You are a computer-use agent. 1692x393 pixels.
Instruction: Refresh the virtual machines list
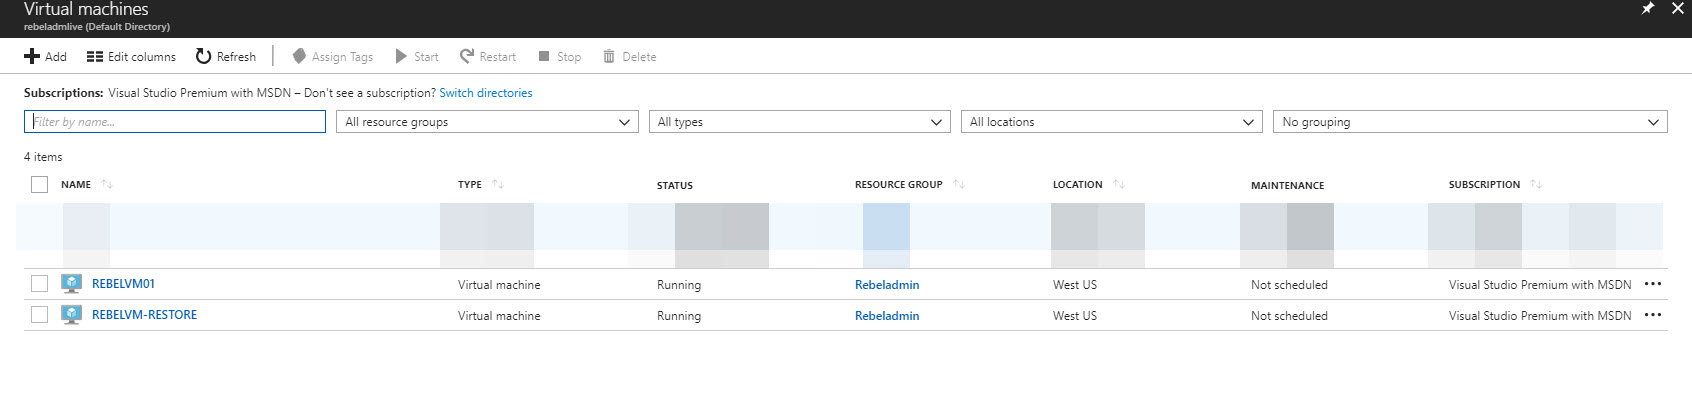pos(226,57)
